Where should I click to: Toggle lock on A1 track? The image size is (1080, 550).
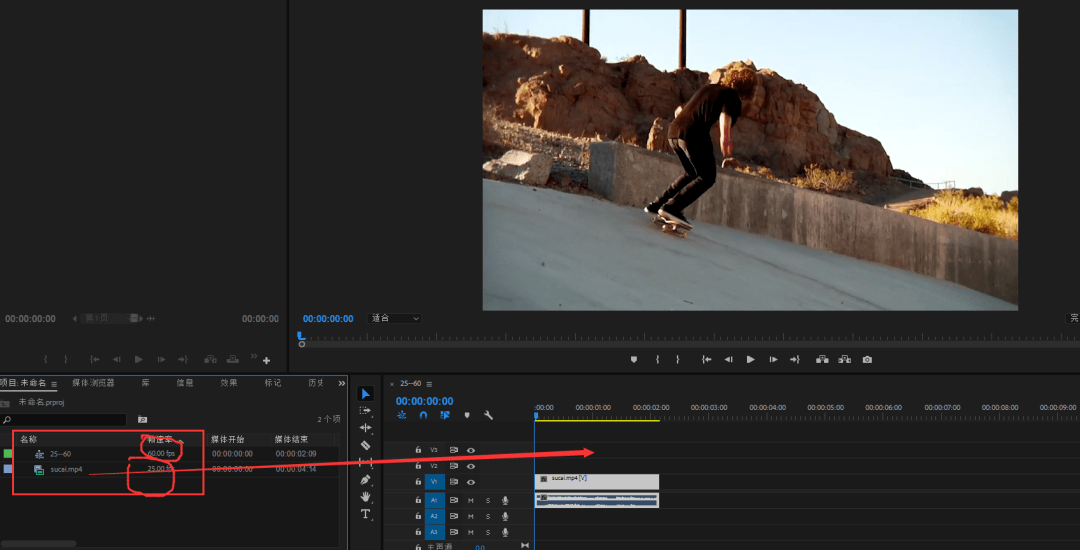coord(417,500)
